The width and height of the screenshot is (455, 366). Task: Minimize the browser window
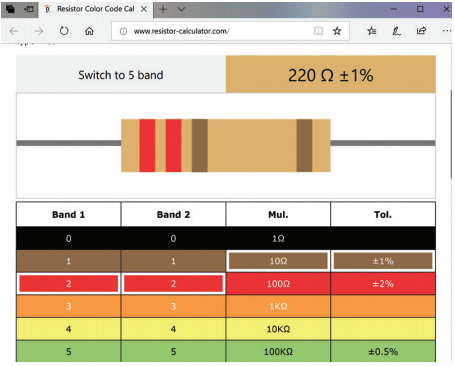(394, 9)
